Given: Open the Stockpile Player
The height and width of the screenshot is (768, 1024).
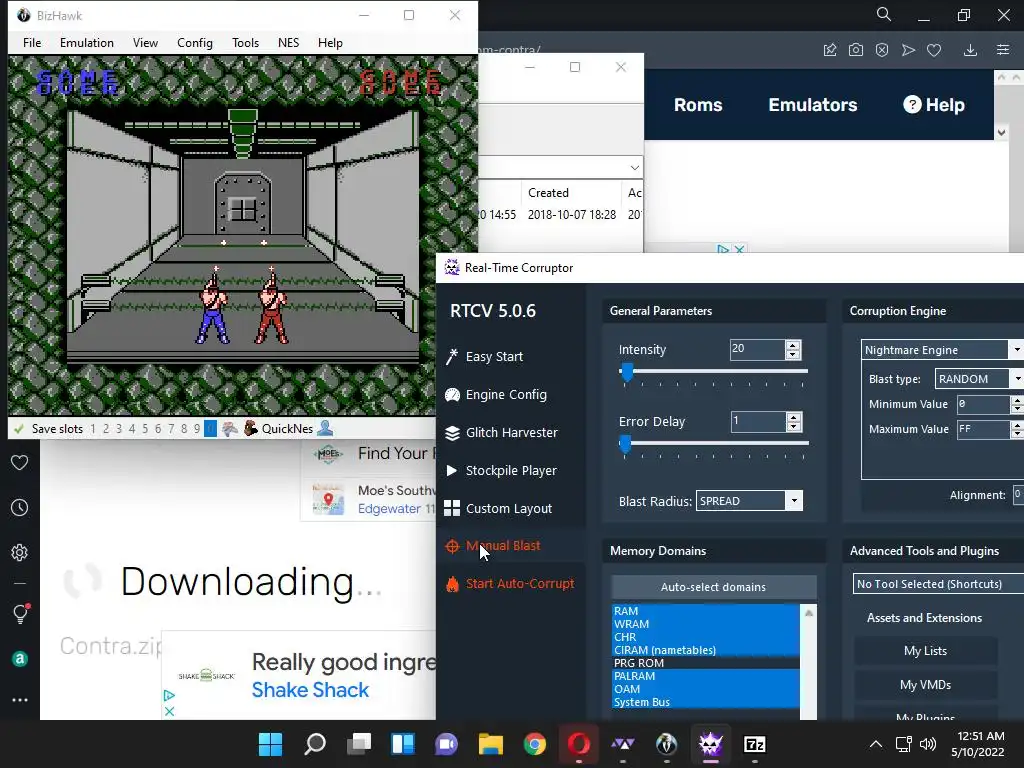Looking at the screenshot, I should [x=501, y=470].
